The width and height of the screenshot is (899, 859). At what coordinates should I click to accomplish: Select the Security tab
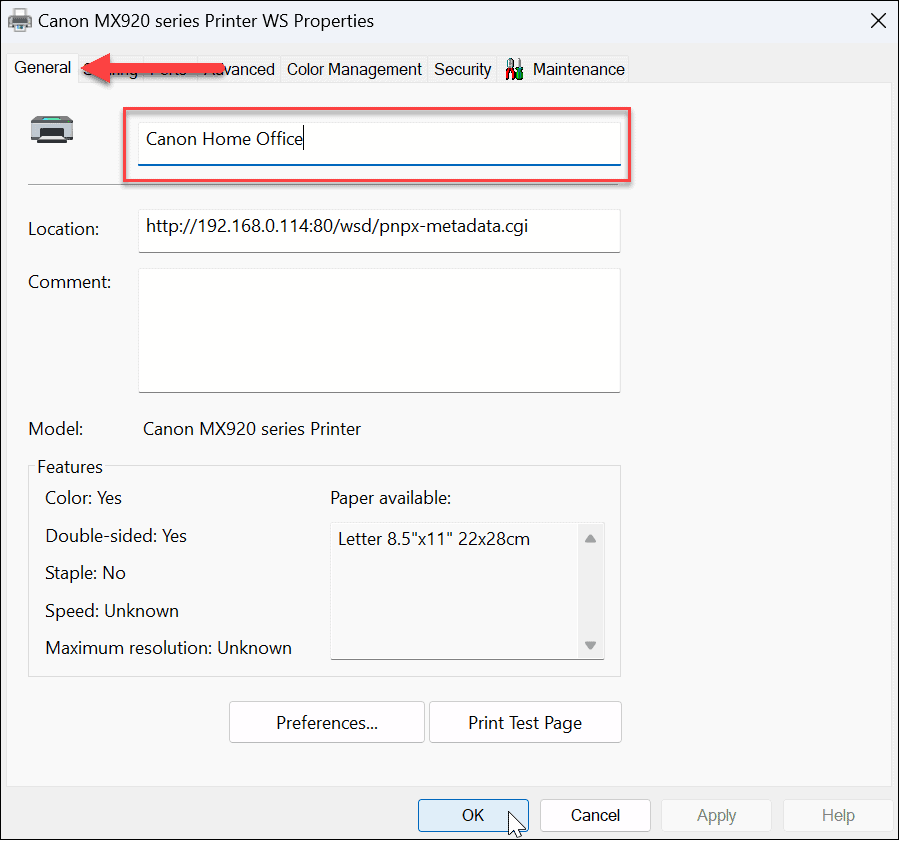[x=462, y=69]
